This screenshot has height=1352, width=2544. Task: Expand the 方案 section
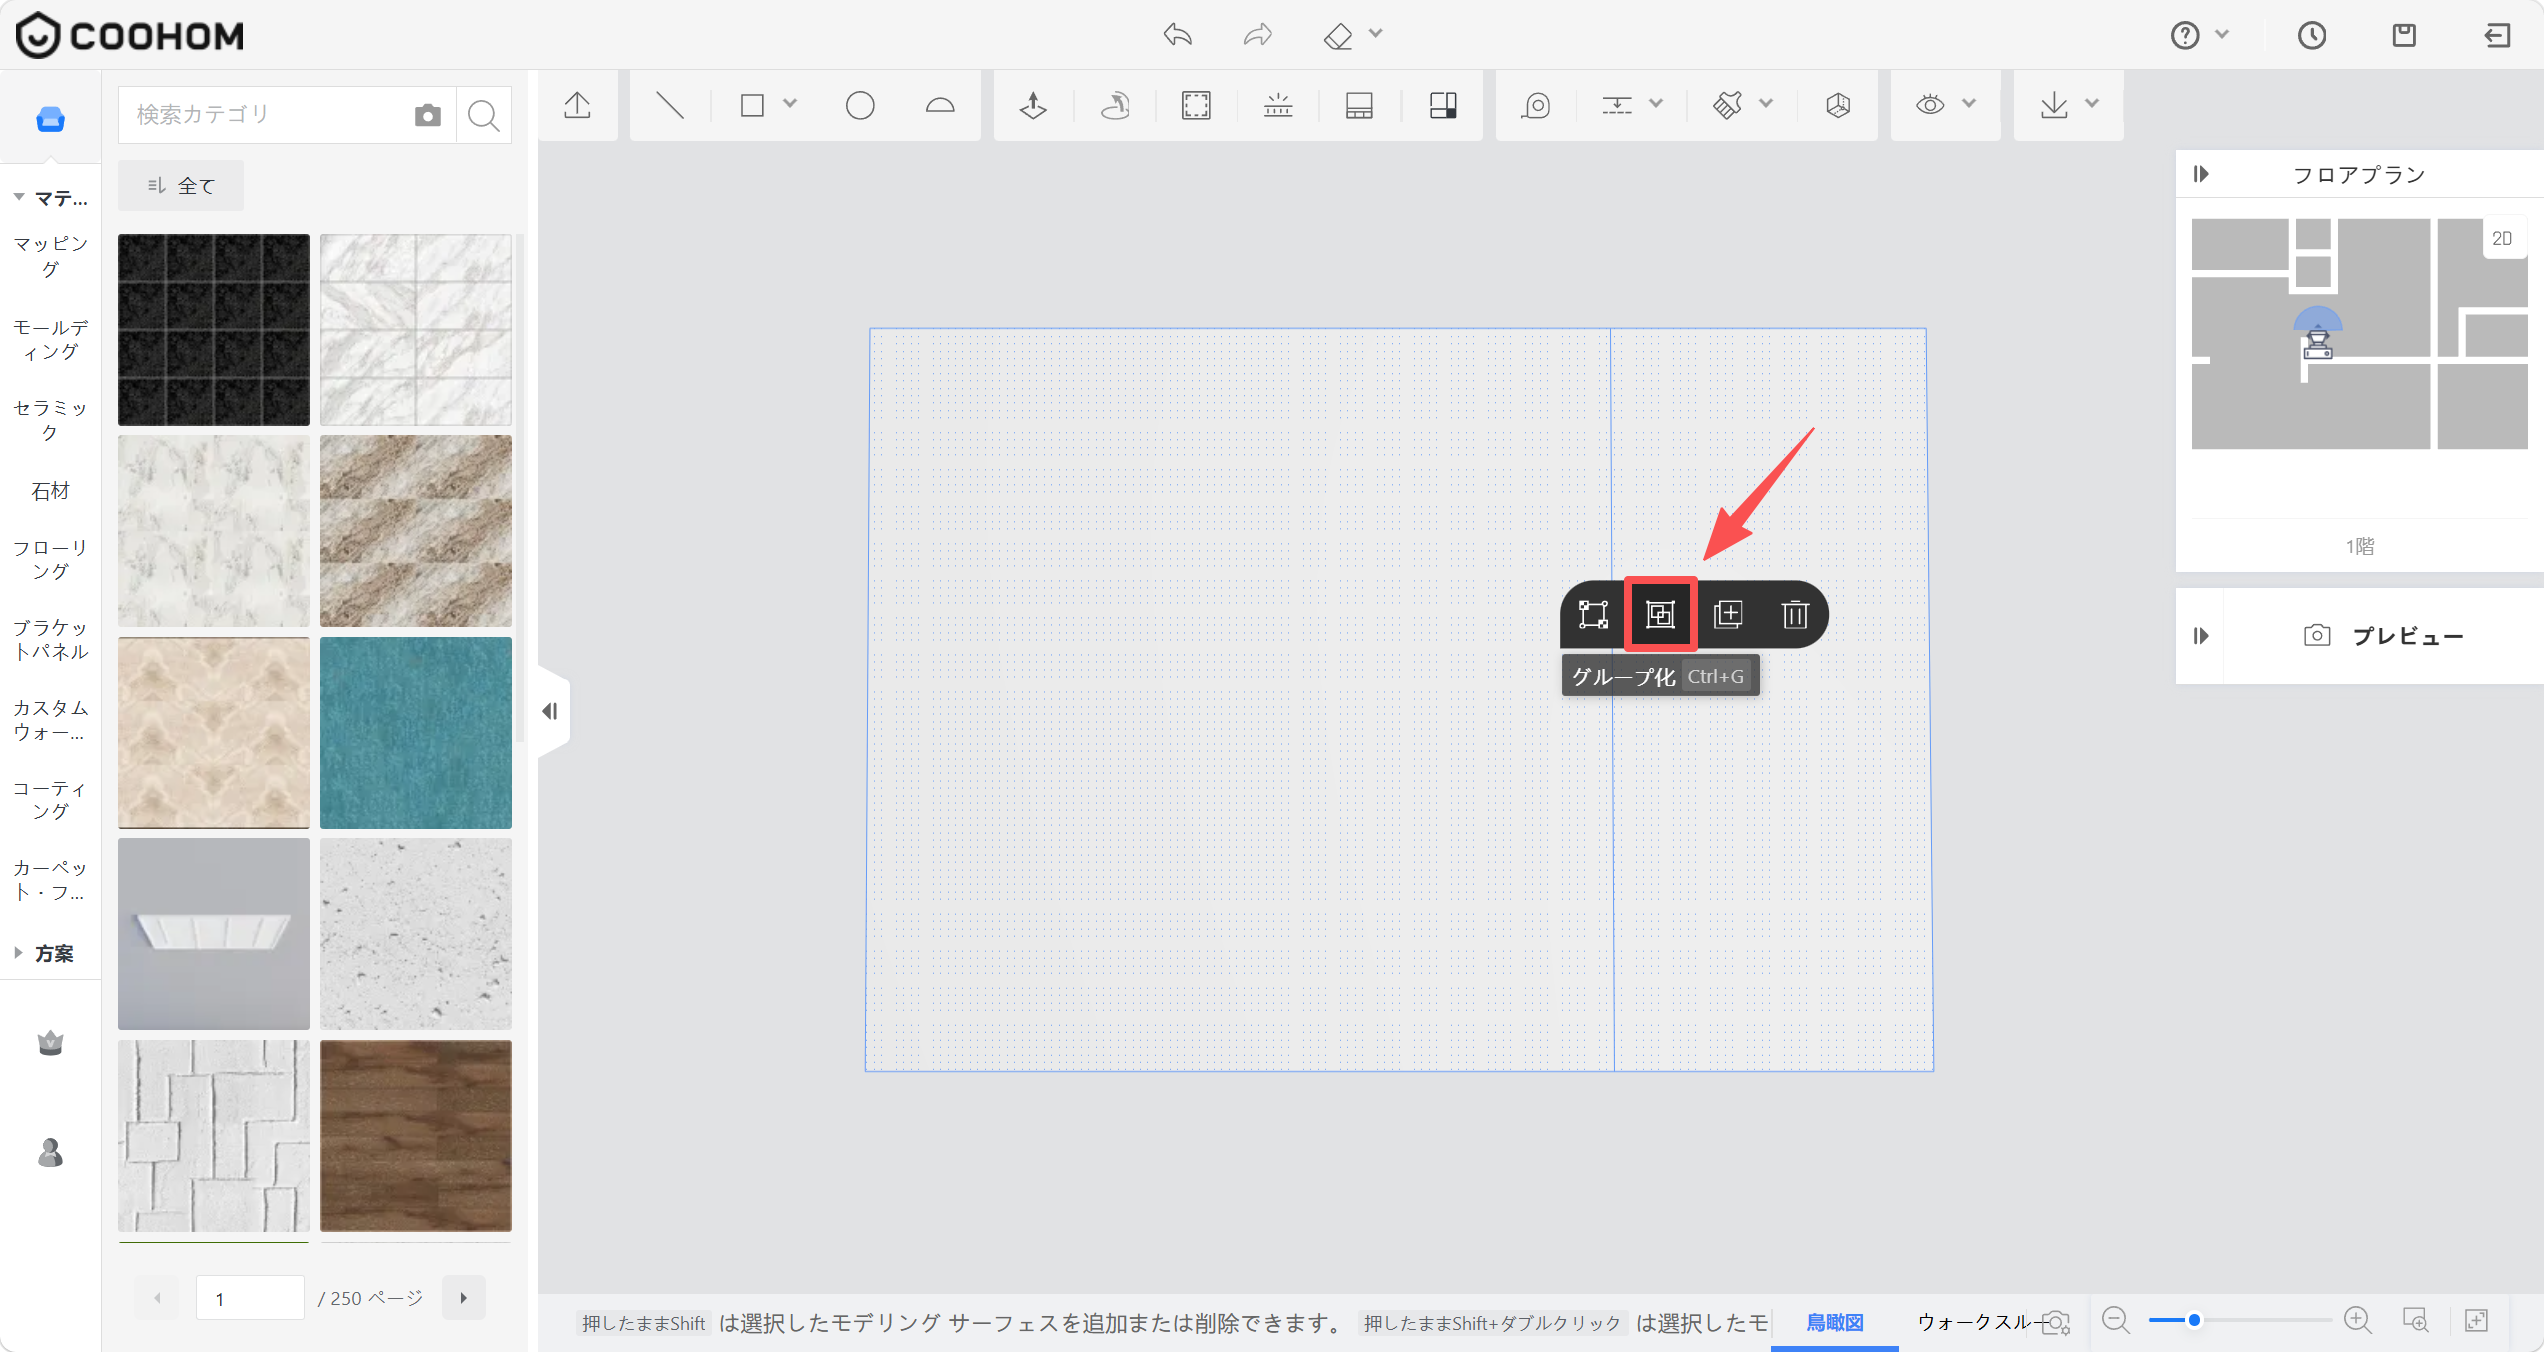click(x=19, y=953)
